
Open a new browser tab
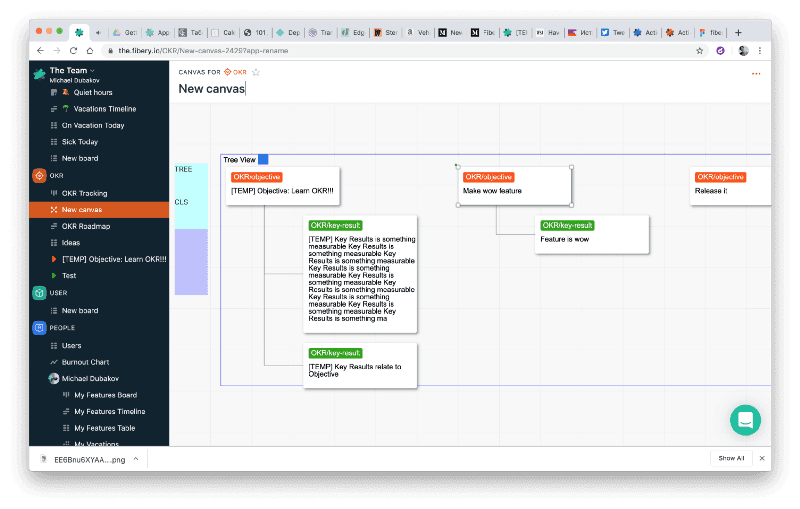coord(738,32)
